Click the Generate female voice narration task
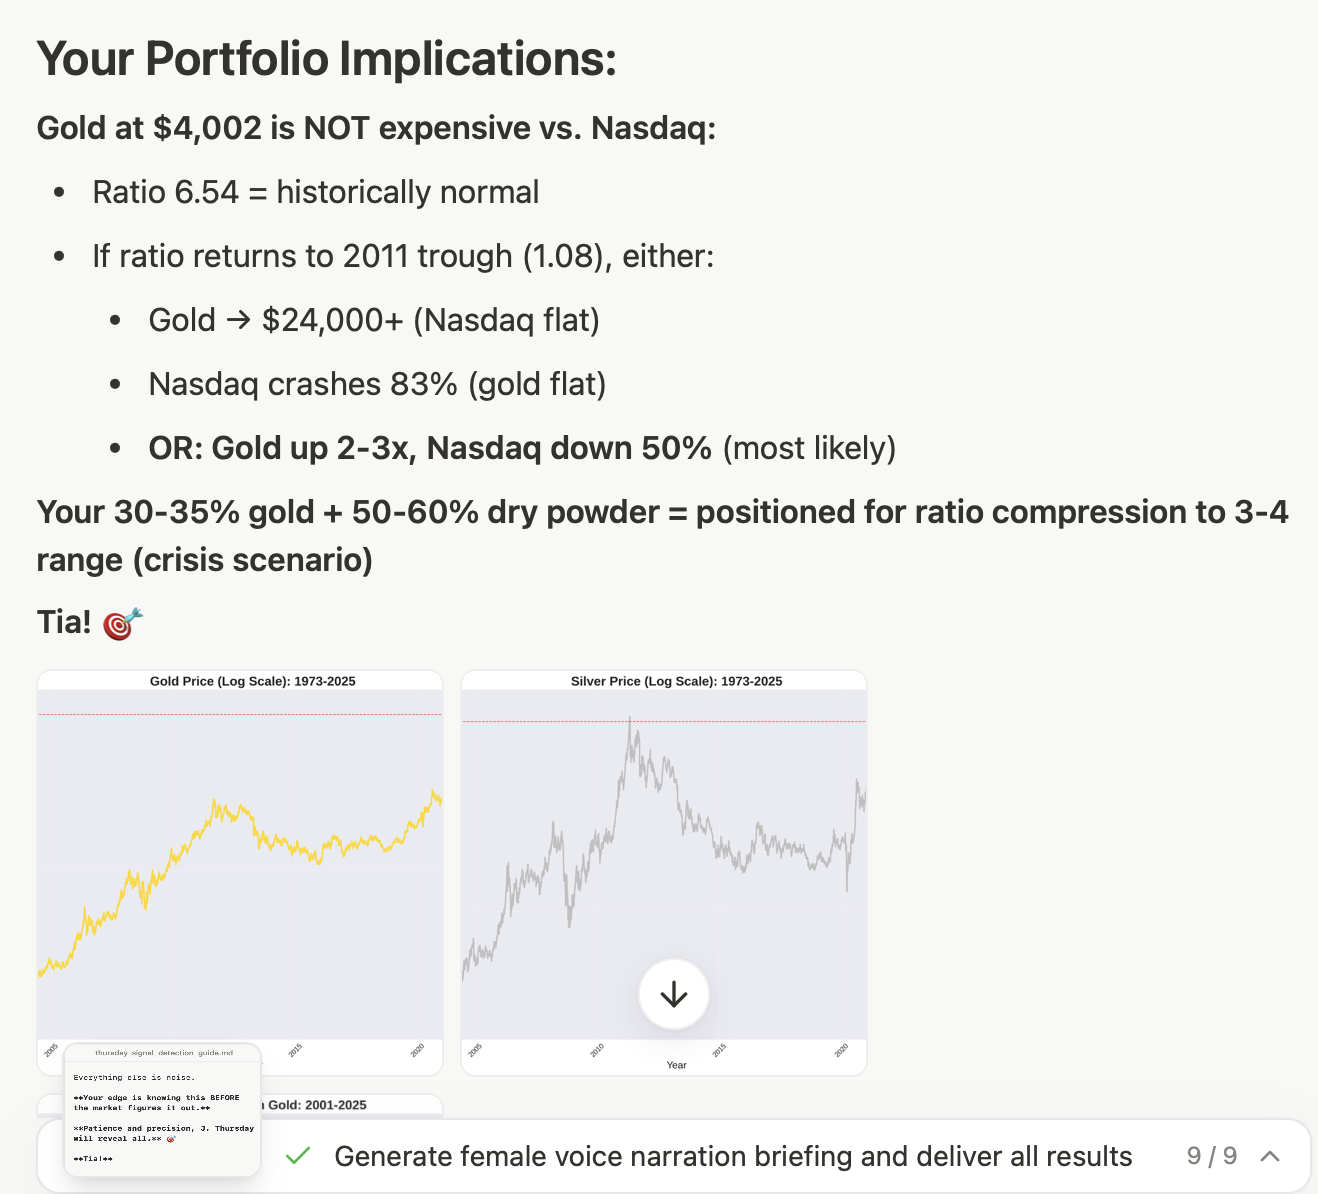The height and width of the screenshot is (1194, 1318). [733, 1156]
